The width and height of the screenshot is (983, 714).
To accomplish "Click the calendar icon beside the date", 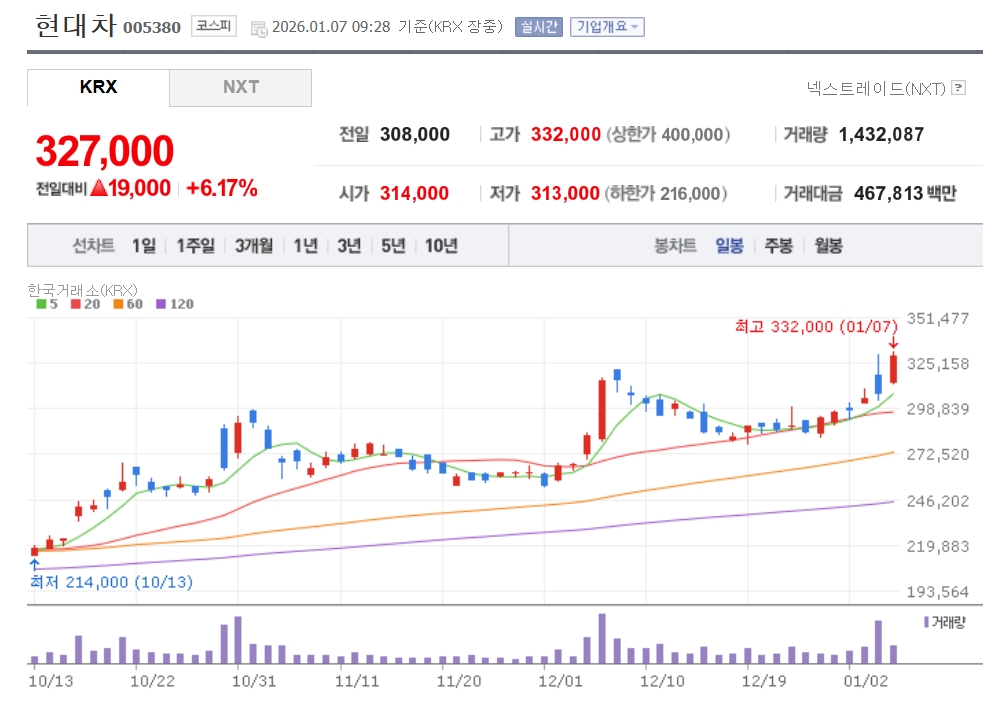I will click(258, 28).
